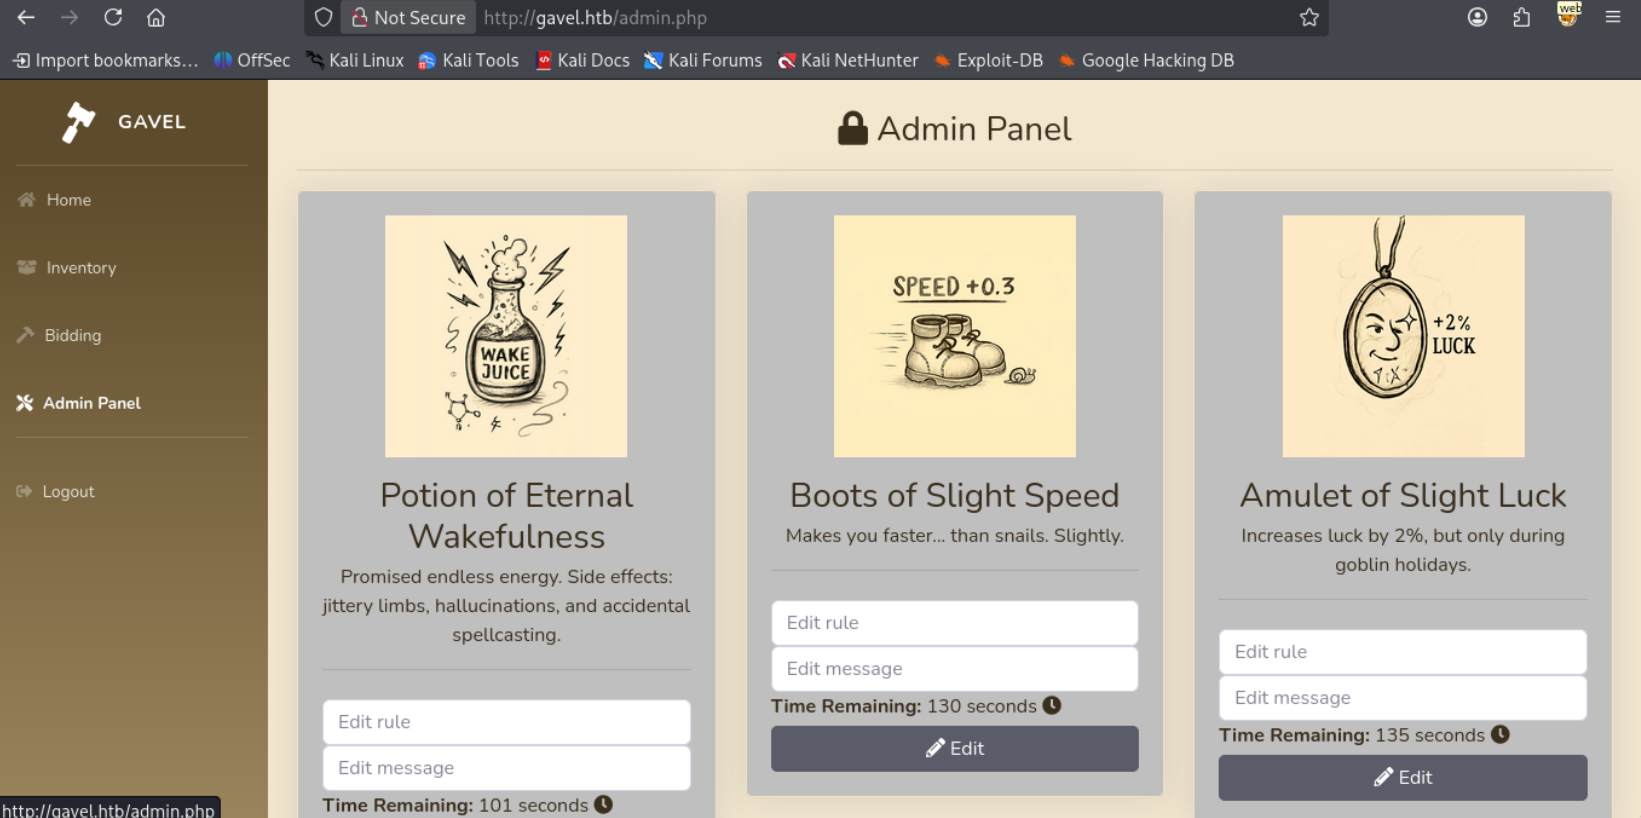Open the Kali Linux bookmark
Viewport: 1641px width, 818px height.
coord(355,60)
